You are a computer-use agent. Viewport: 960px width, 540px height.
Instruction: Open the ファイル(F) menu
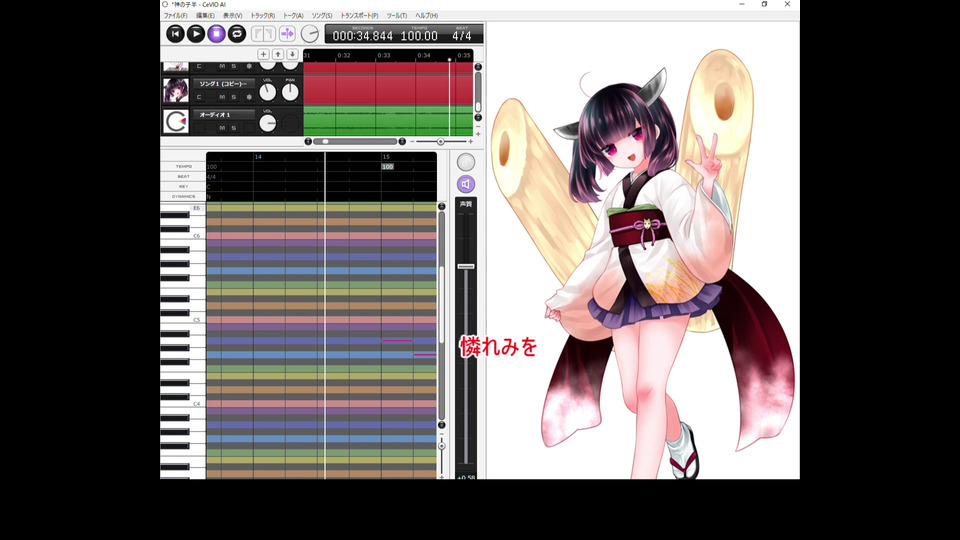pos(175,15)
